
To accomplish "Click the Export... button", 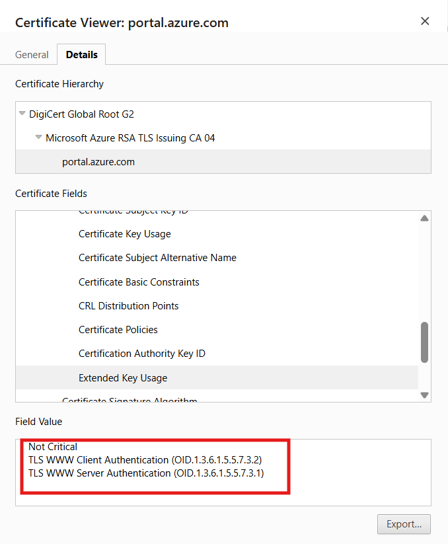I will tap(404, 524).
